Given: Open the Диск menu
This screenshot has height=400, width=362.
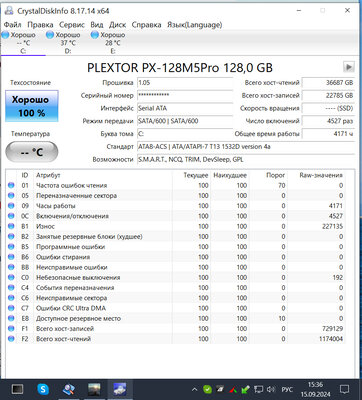Looking at the screenshot, I should click(x=117, y=25).
